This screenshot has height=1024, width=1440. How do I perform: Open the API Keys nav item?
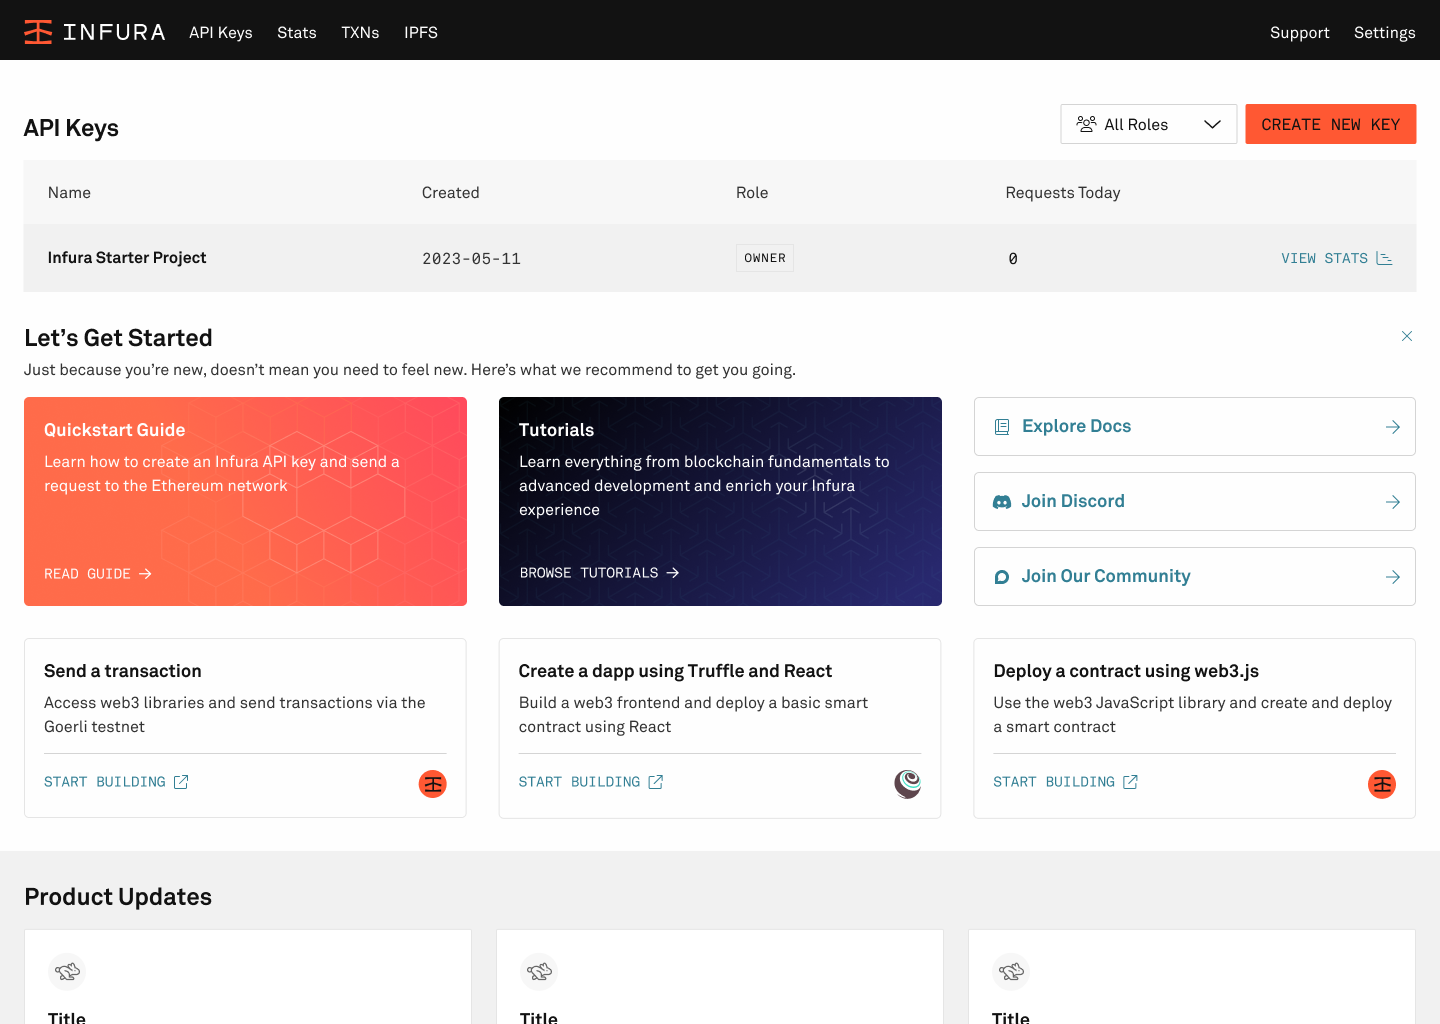pos(221,32)
